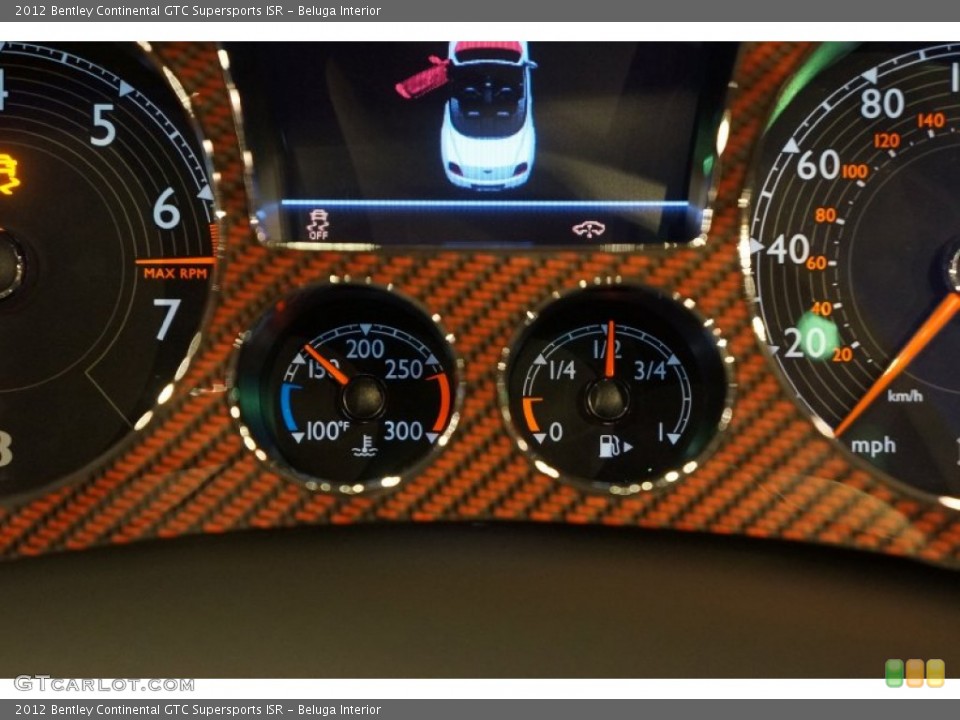Image resolution: width=960 pixels, height=720 pixels.
Task: Click the convertible roof icon in display
Action: pos(588,229)
